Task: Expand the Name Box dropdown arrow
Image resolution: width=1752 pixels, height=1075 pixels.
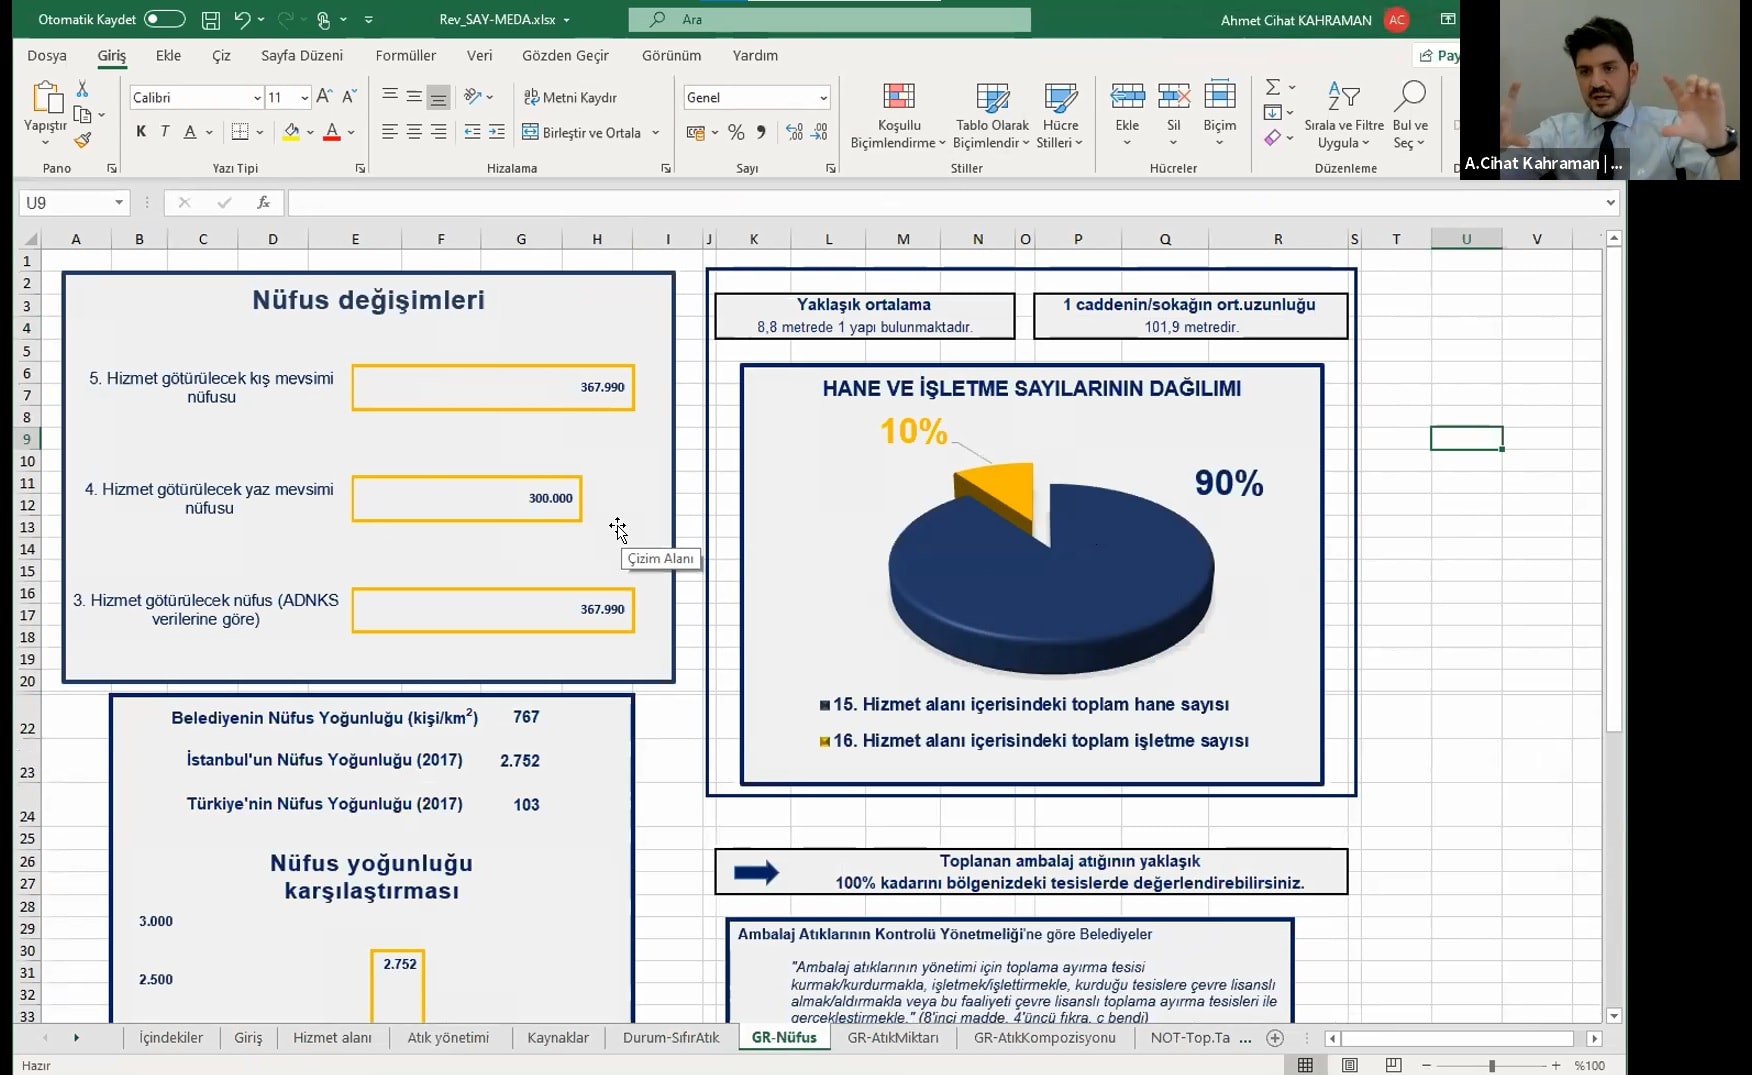Action: (x=119, y=202)
